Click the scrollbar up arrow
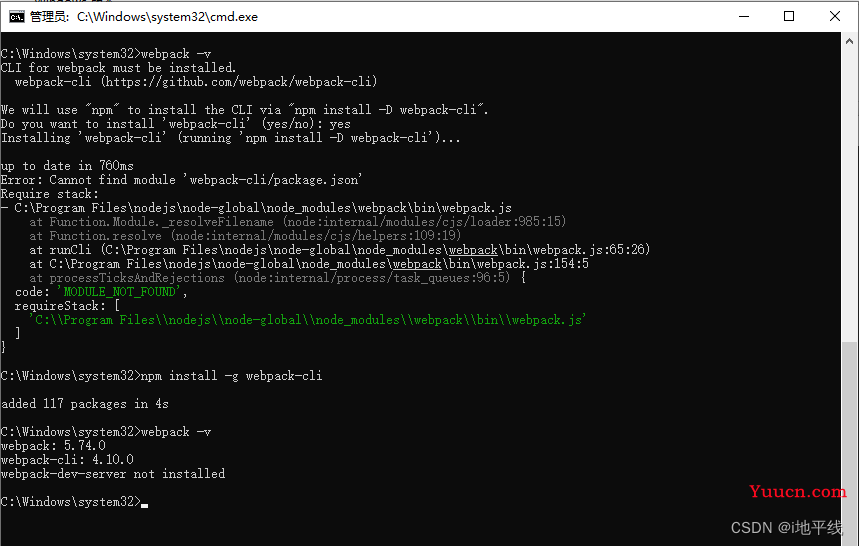 849,41
